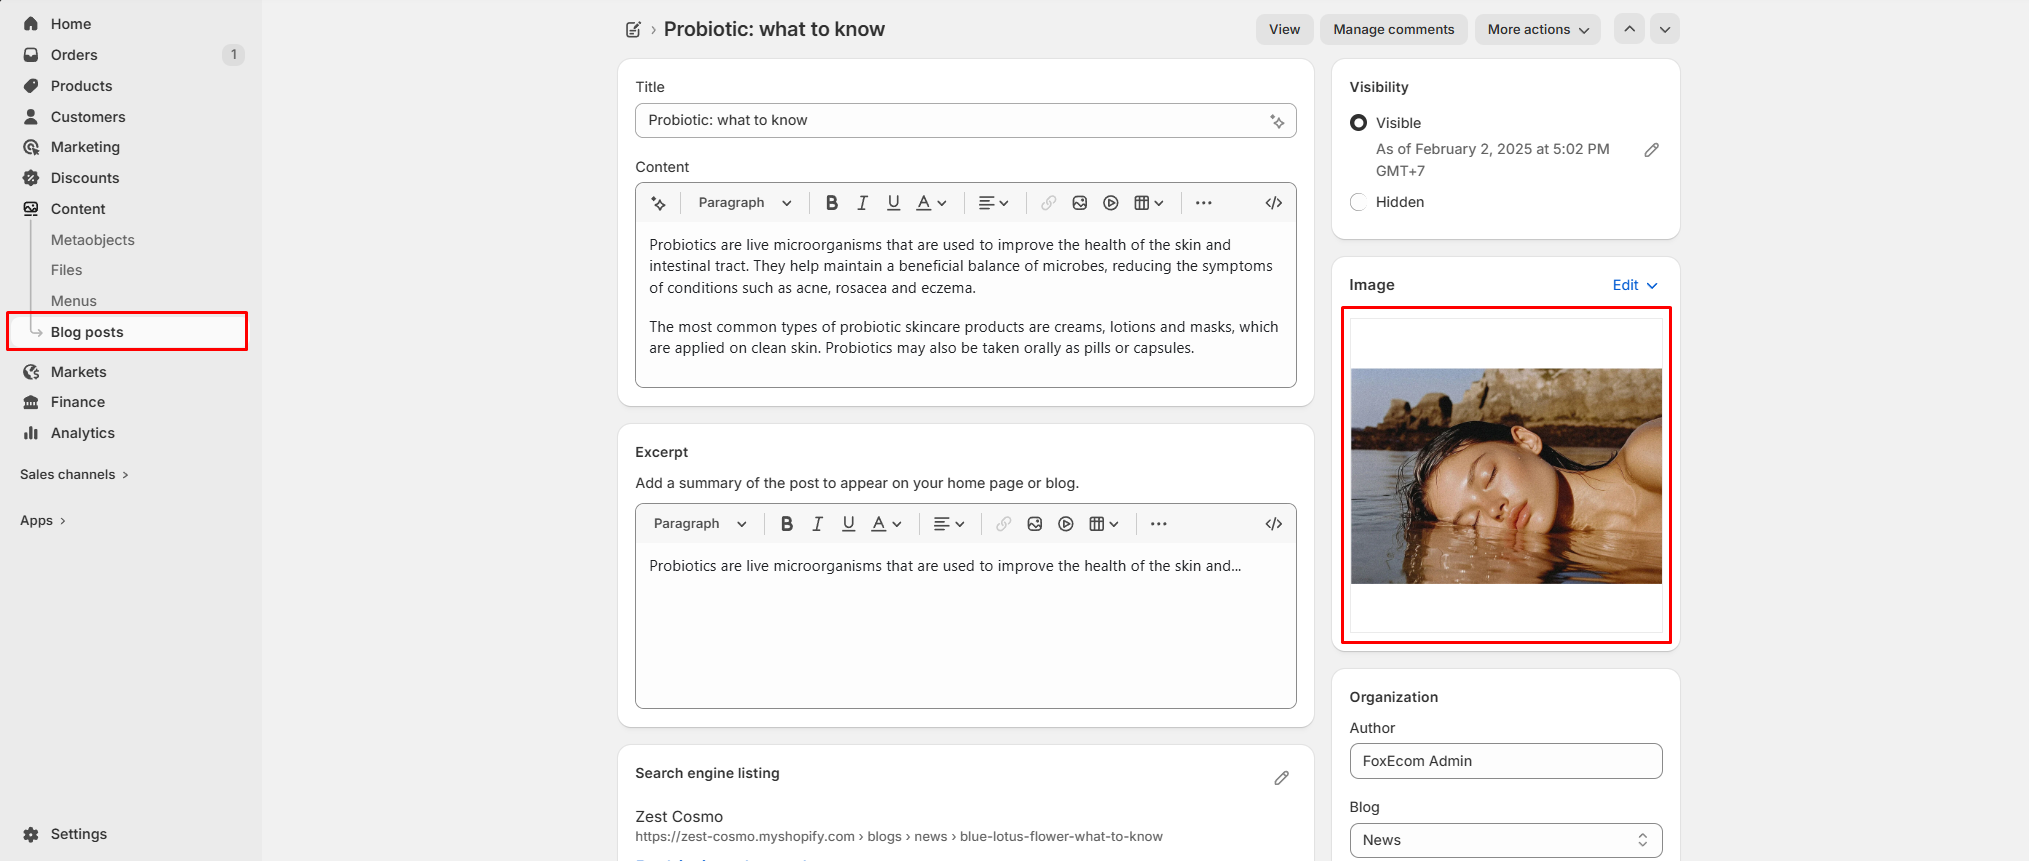Click the View button
Viewport: 2029px width, 861px height.
pos(1284,29)
